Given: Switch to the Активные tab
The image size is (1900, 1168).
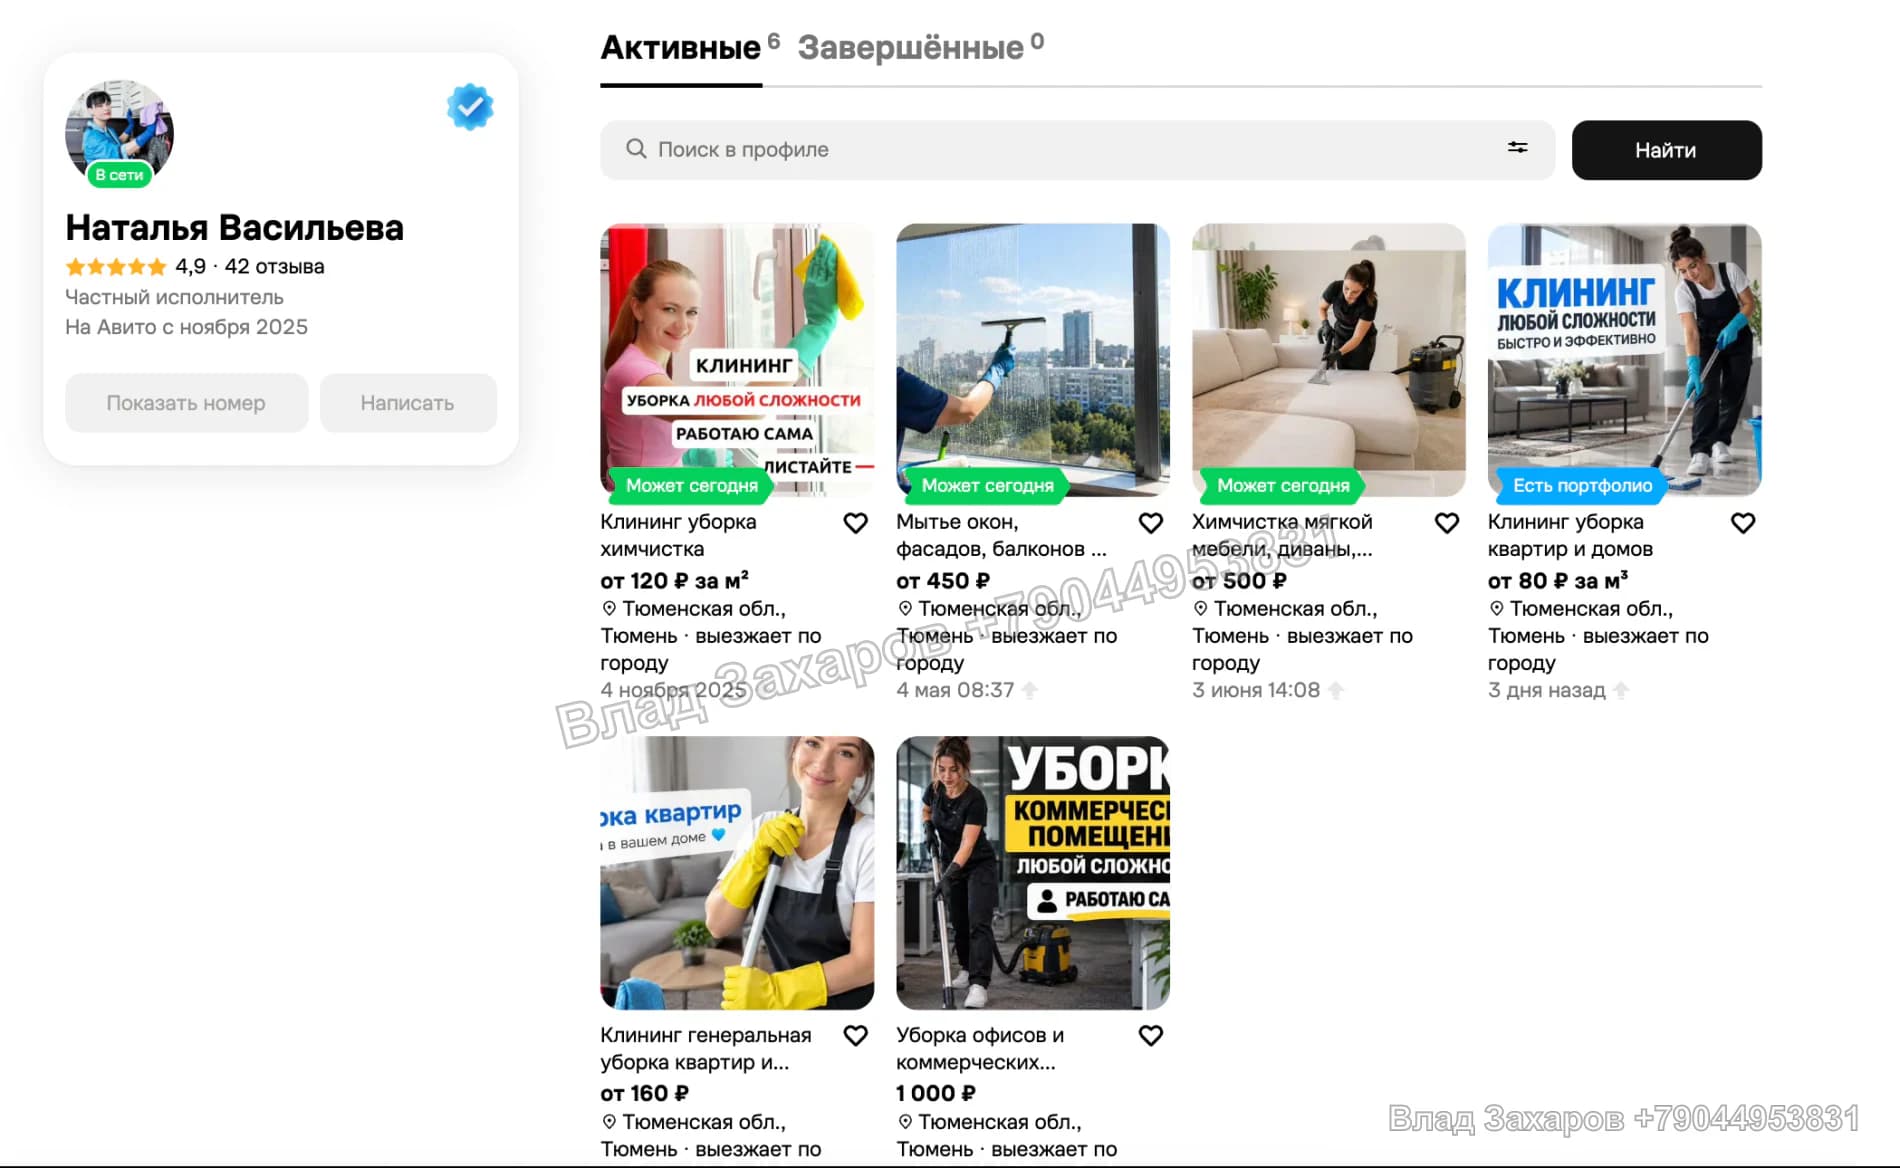Looking at the screenshot, I should click(680, 47).
